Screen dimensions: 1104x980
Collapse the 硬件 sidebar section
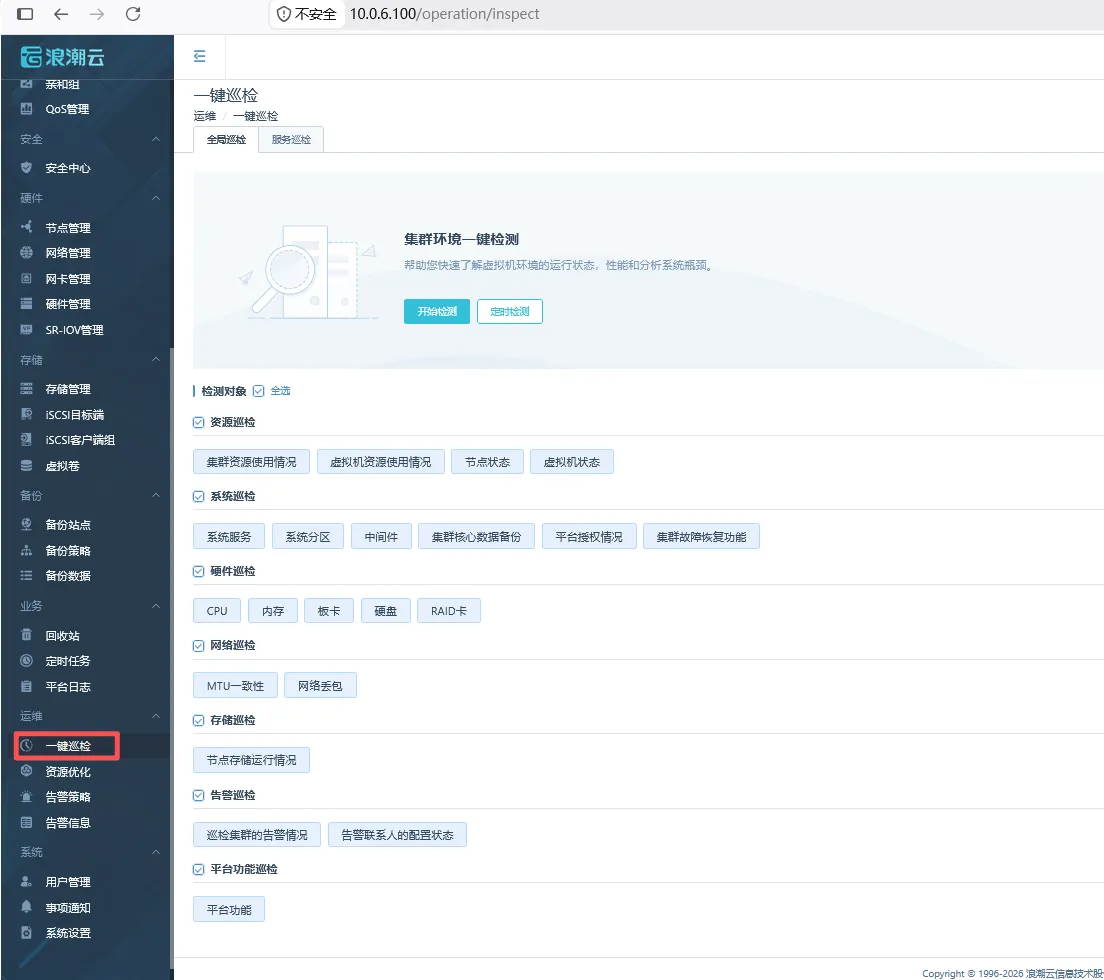pos(156,198)
